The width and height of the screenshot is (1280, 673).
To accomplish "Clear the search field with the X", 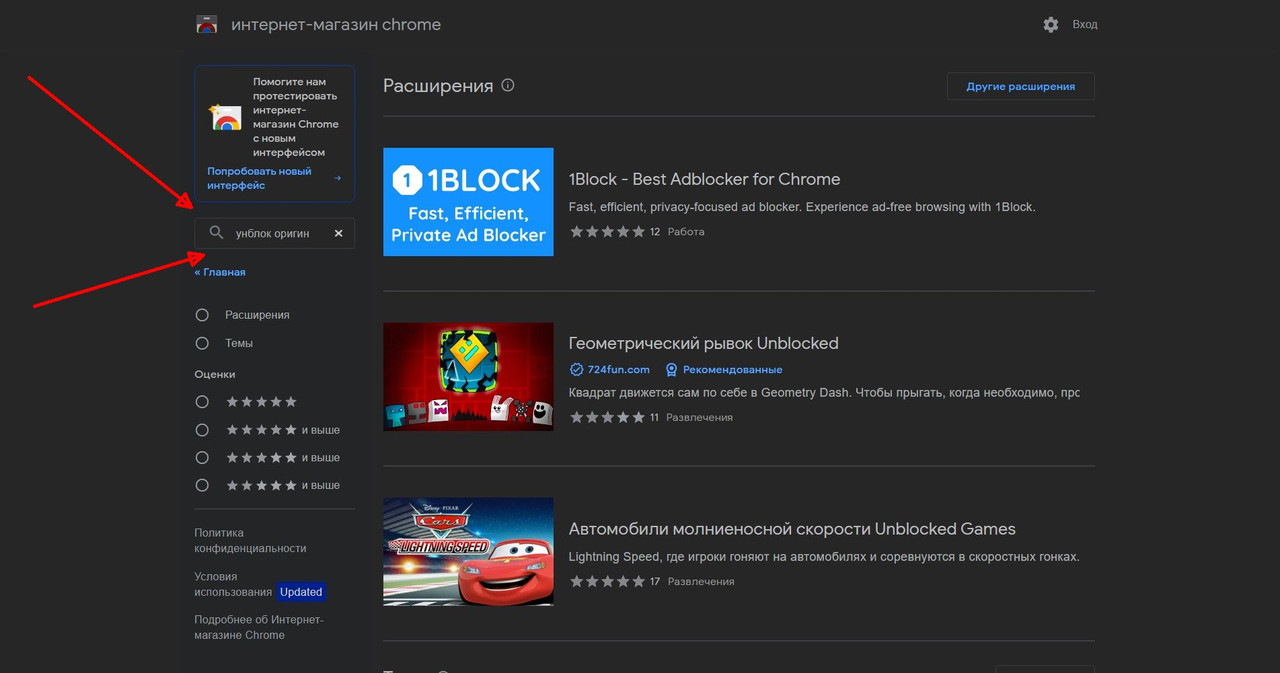I will 338,233.
